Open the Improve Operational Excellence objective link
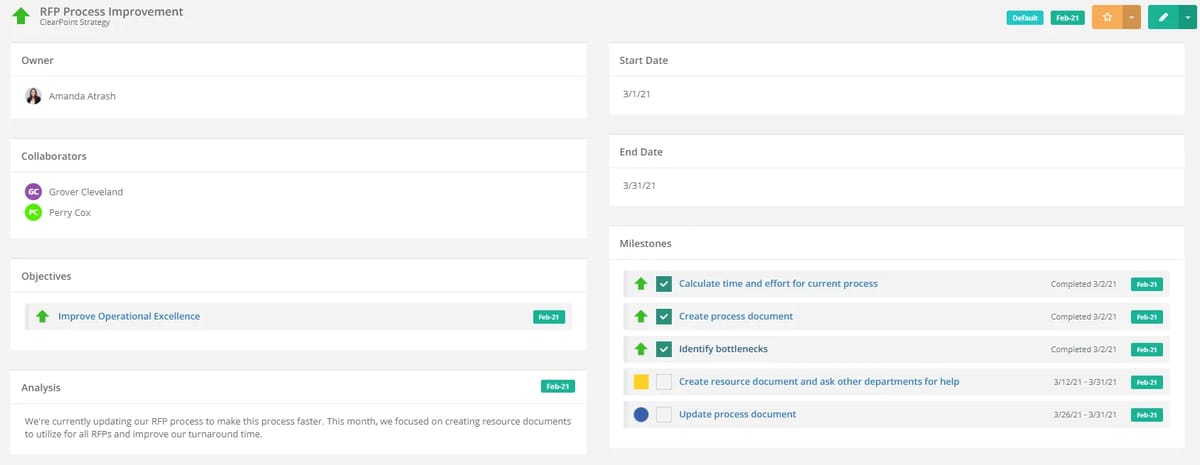The image size is (1200, 465). click(x=129, y=316)
